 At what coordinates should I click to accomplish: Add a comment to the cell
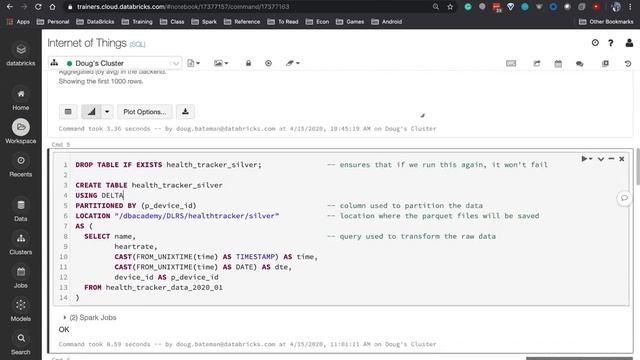click(x=624, y=198)
